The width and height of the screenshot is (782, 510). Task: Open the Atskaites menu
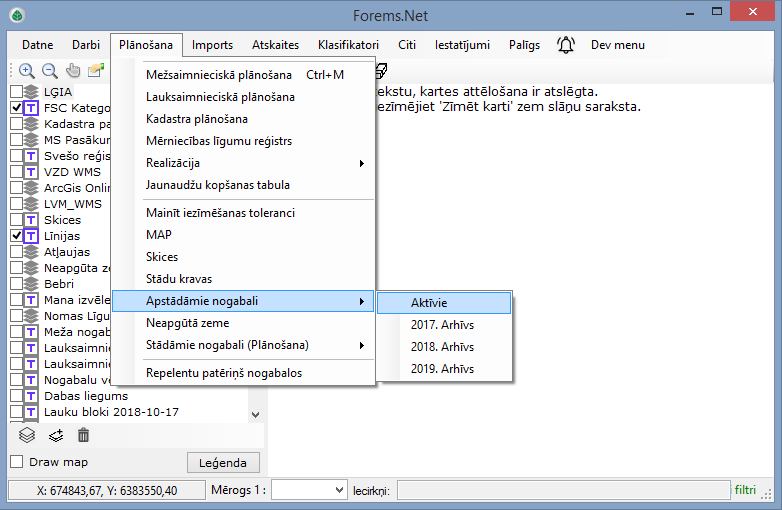pos(275,45)
